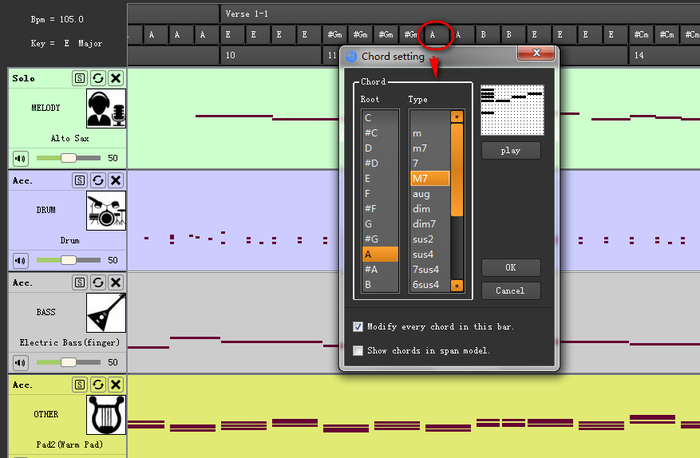
Task: Mute the BASS track speaker icon
Action: pyautogui.click(x=20, y=362)
